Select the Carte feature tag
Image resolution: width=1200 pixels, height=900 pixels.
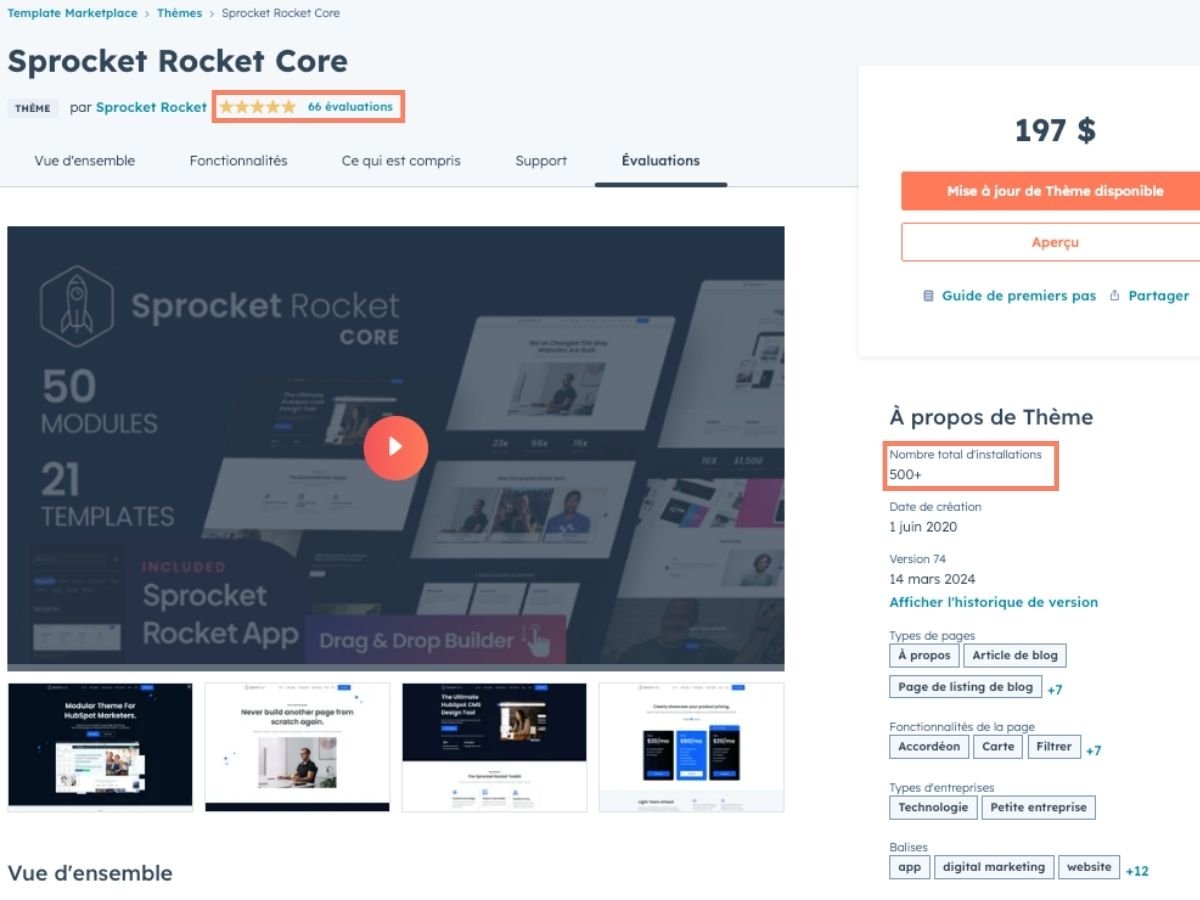point(998,747)
